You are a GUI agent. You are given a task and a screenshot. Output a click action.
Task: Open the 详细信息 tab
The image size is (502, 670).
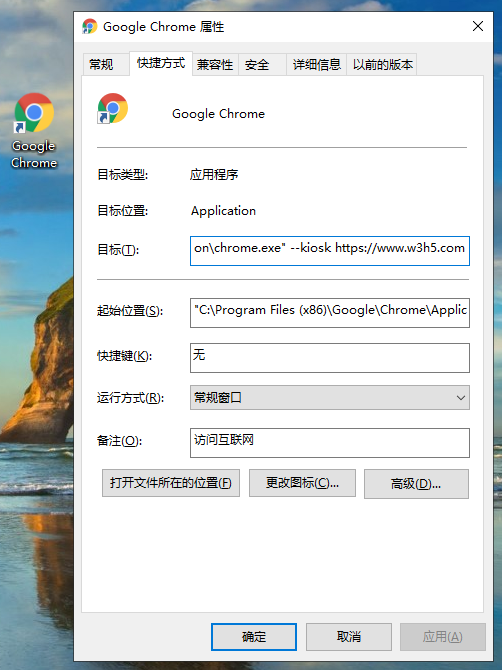(317, 65)
